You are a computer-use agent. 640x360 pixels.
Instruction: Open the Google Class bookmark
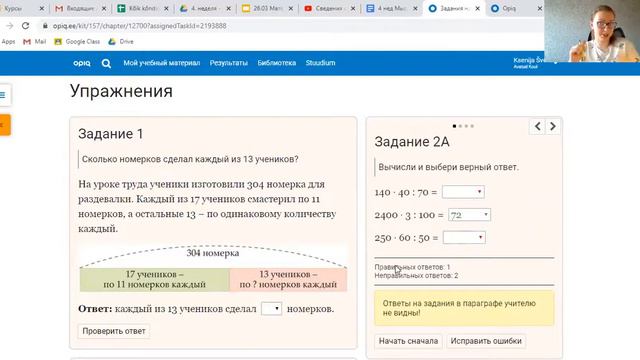click(77, 42)
